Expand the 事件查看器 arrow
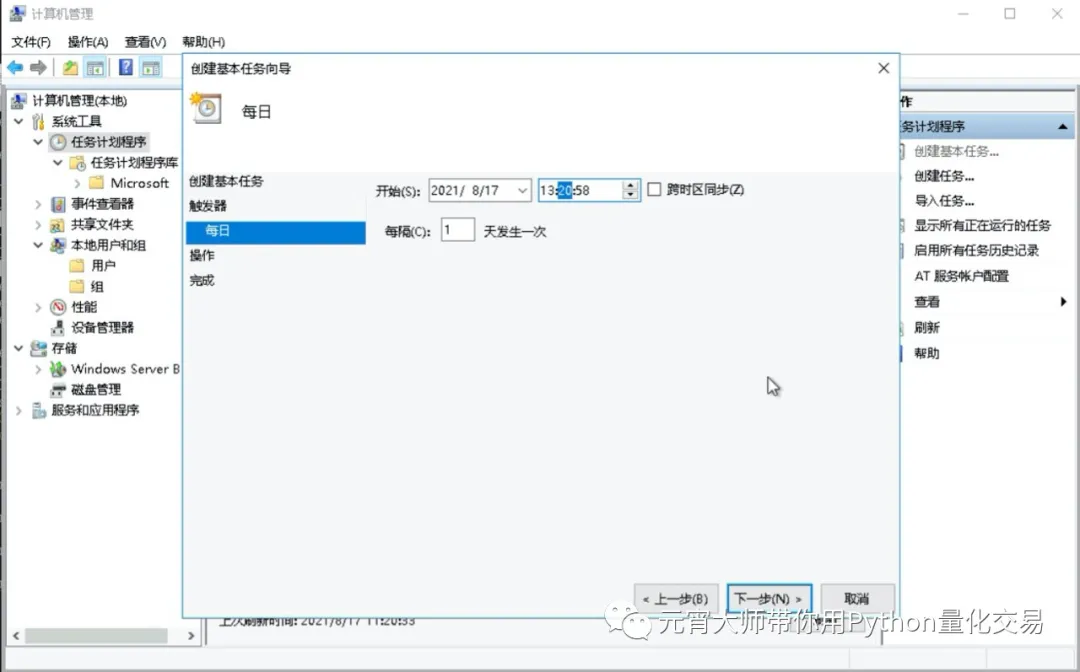The height and width of the screenshot is (672, 1080). [38, 204]
